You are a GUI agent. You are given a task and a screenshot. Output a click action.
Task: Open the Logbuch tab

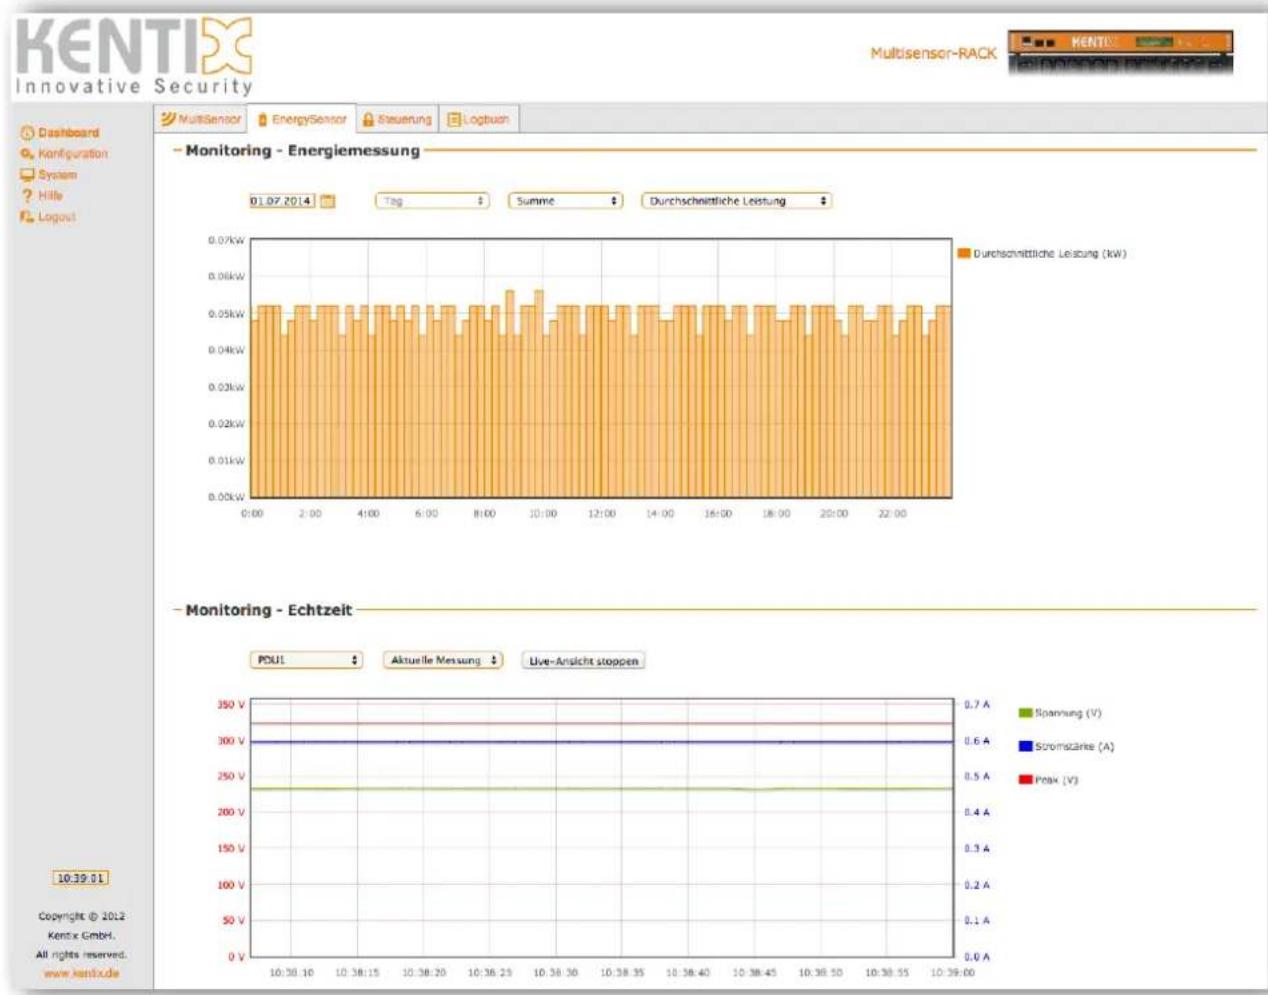pyautogui.click(x=479, y=119)
